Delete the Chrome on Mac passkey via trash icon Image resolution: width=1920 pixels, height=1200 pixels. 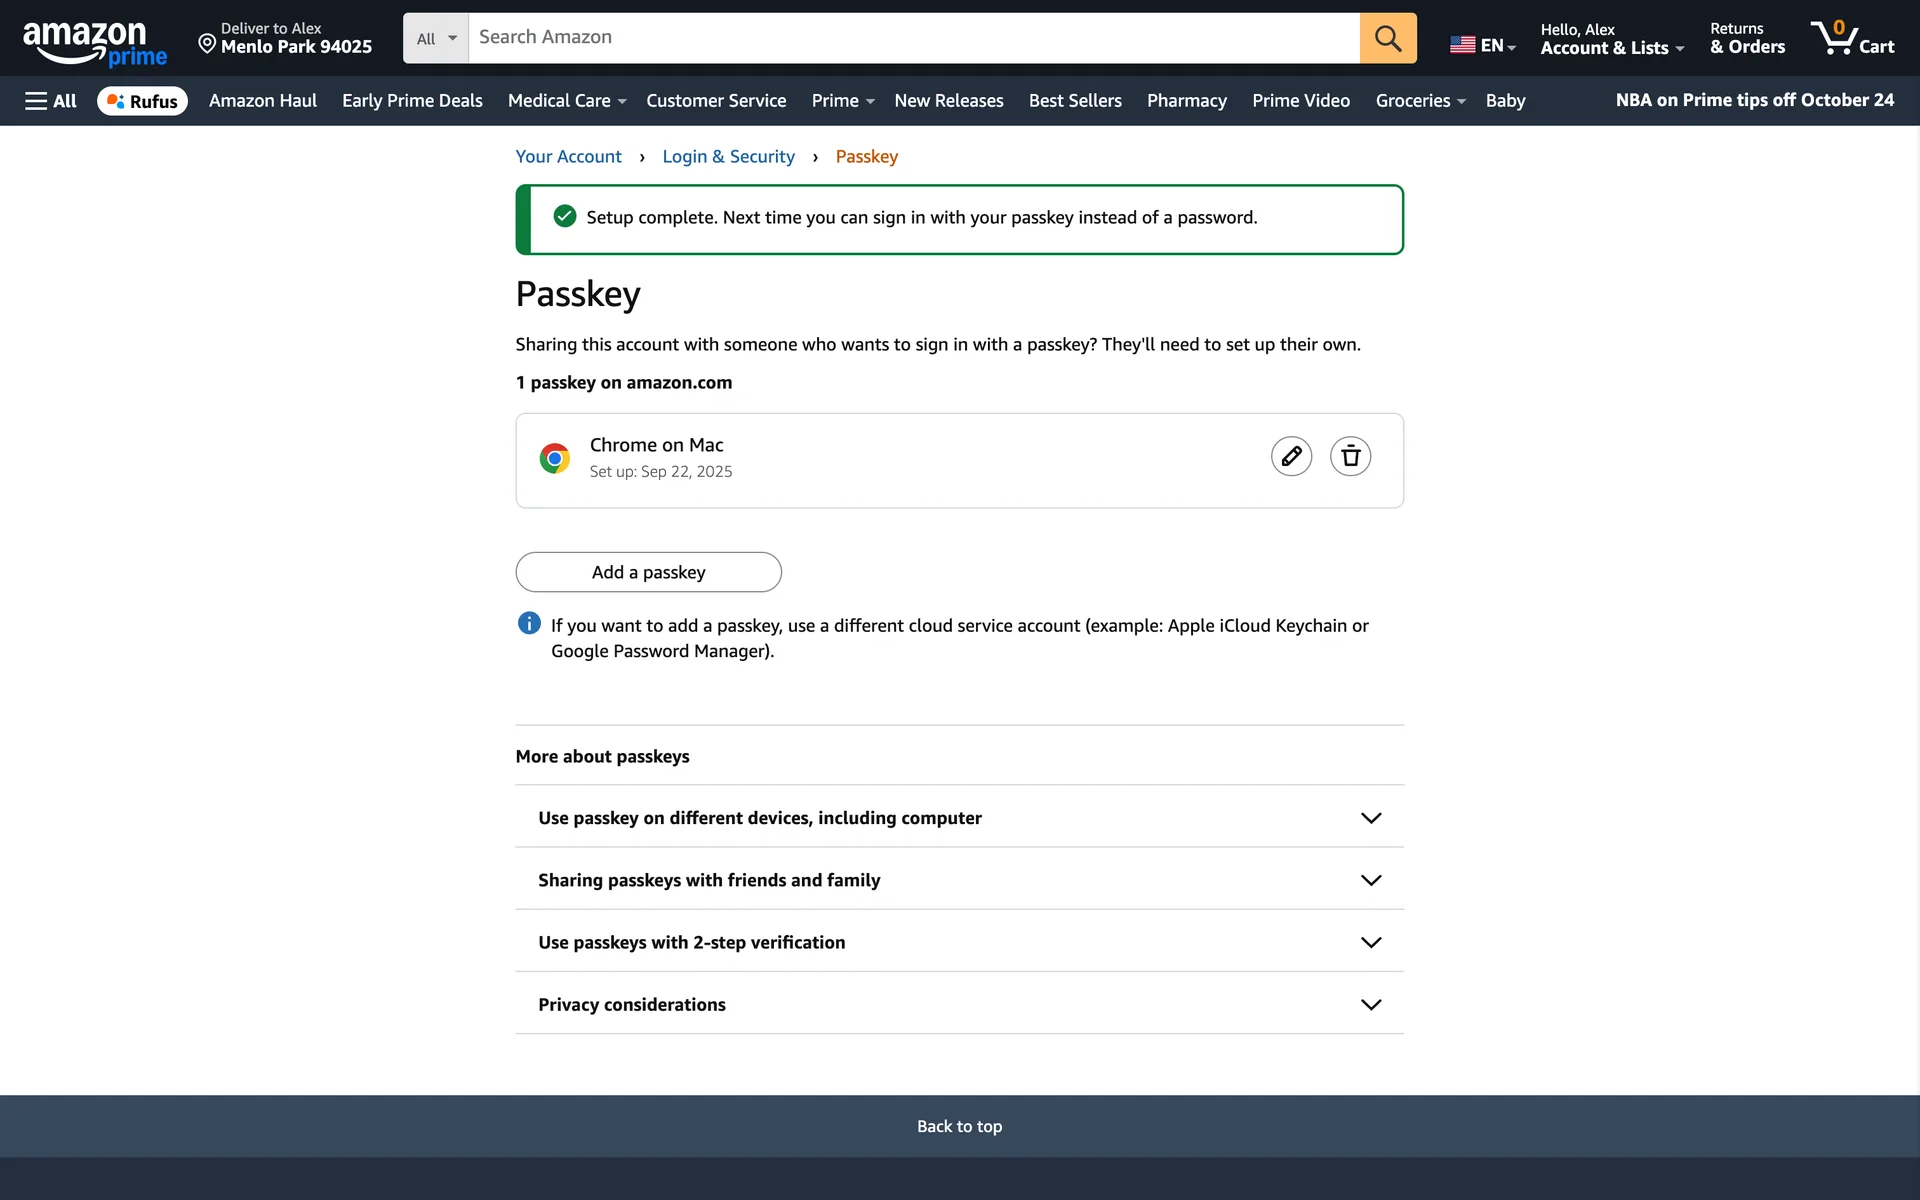click(x=1350, y=456)
